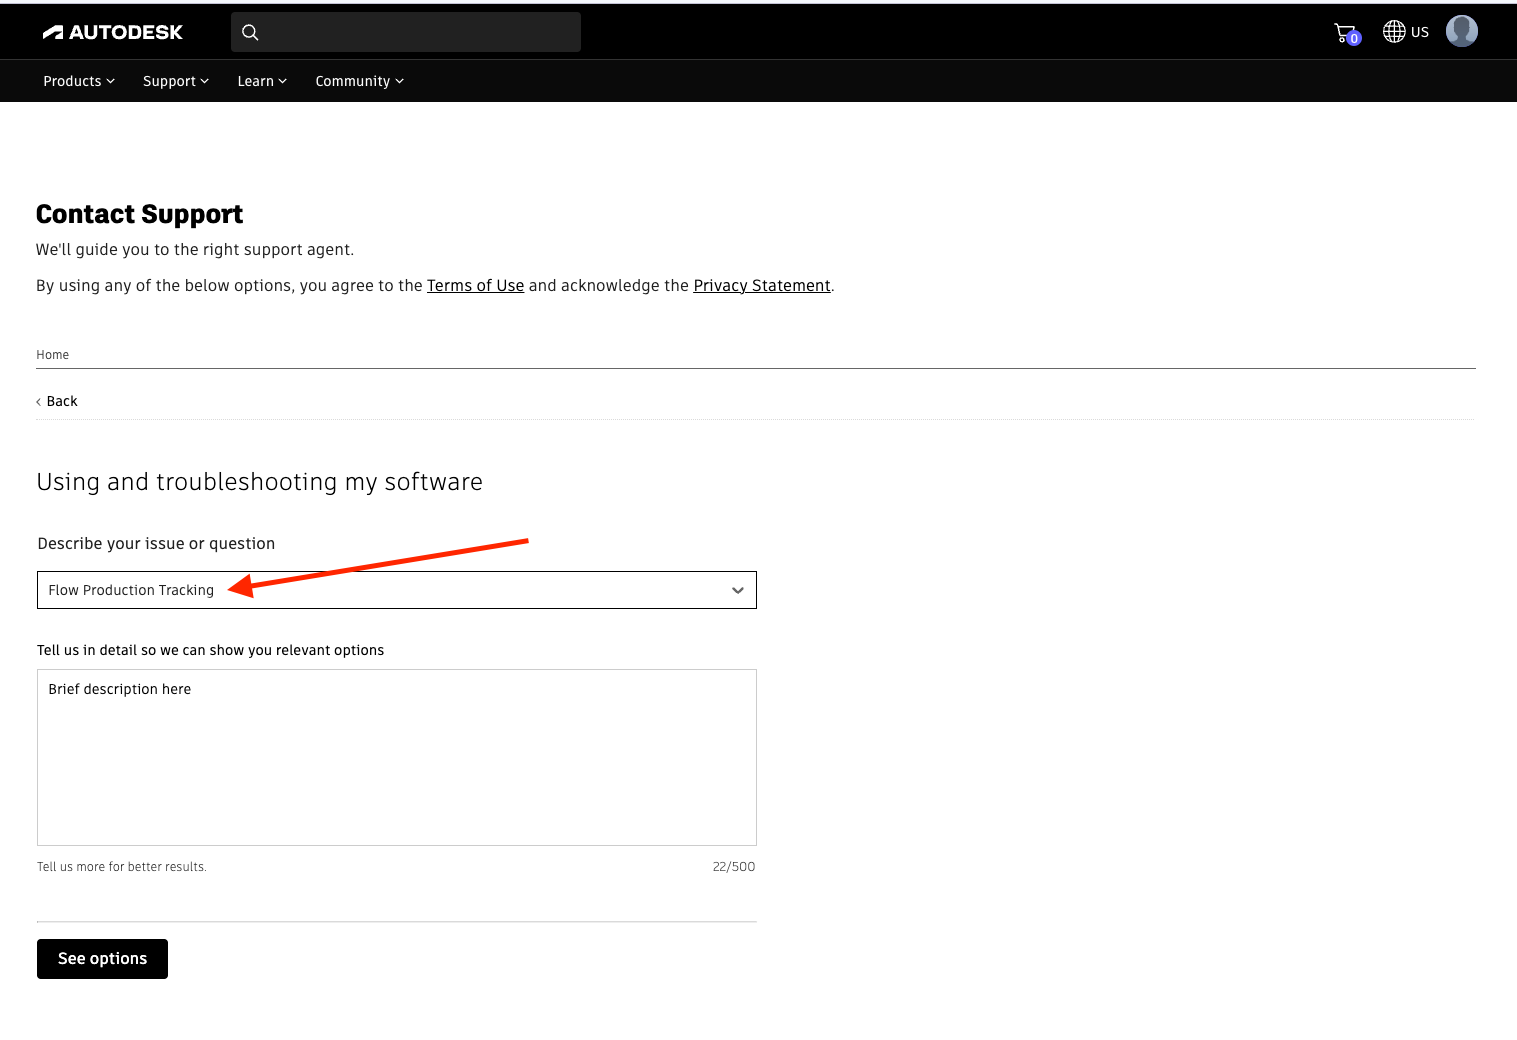
Task: View the Privacy Statement
Action: [x=761, y=285]
